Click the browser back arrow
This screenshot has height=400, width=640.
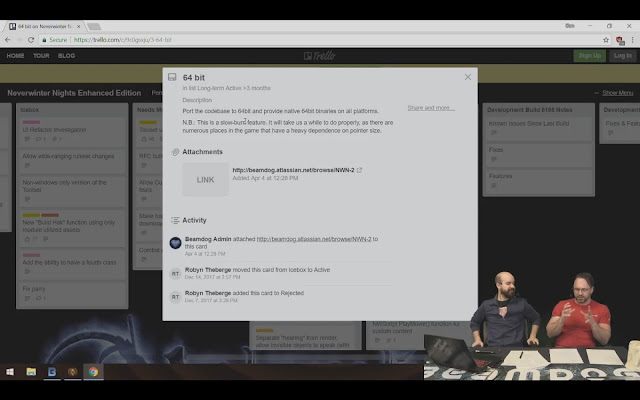click(7, 40)
